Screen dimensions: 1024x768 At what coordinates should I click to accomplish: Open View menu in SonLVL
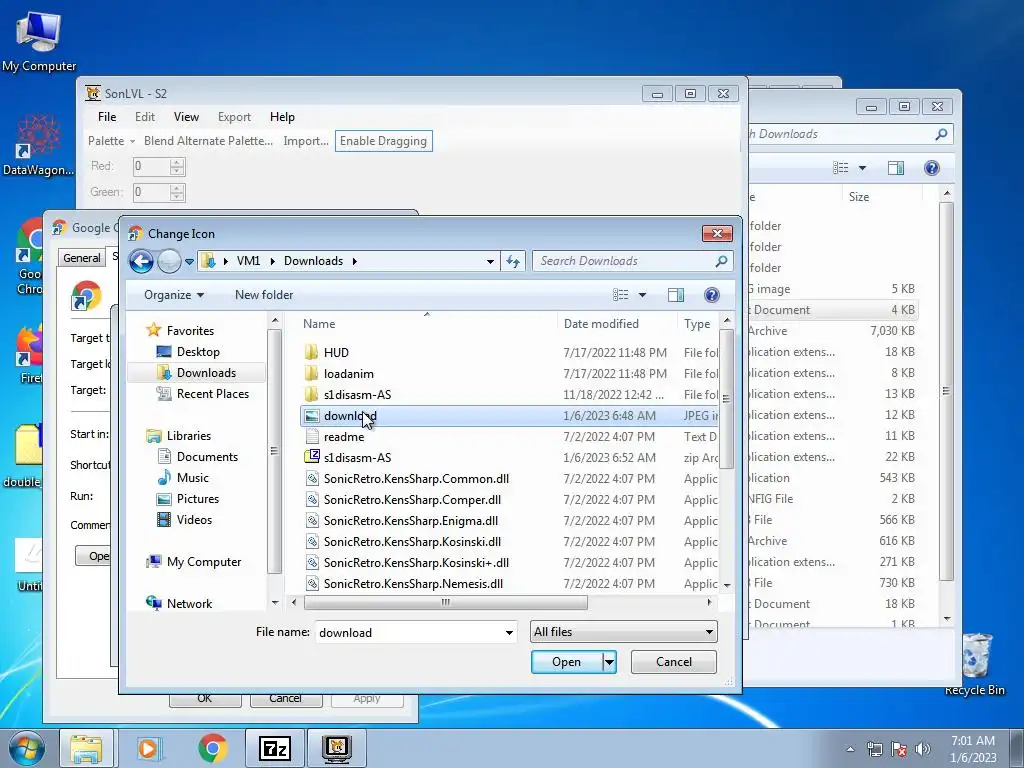pyautogui.click(x=186, y=117)
